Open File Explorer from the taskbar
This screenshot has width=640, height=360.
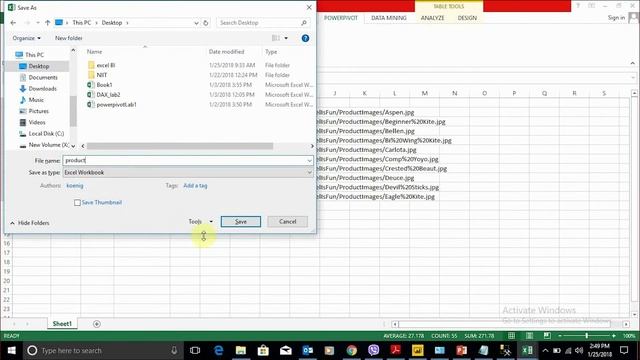pyautogui.click(x=241, y=350)
